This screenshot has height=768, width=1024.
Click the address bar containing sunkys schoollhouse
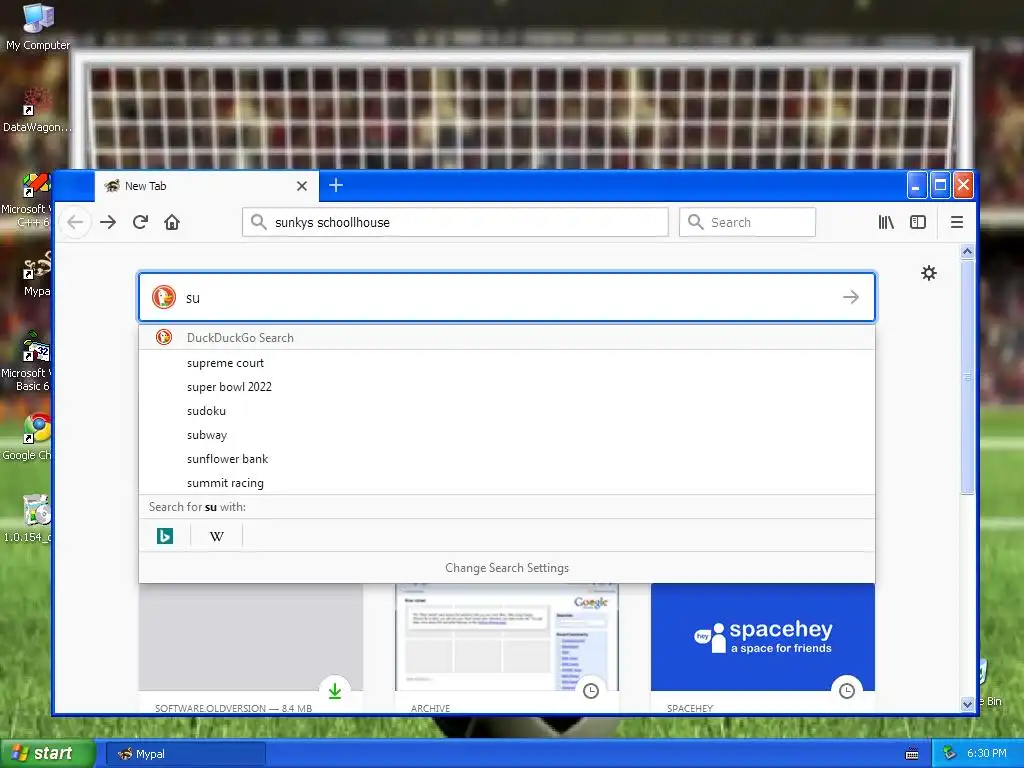click(x=455, y=222)
